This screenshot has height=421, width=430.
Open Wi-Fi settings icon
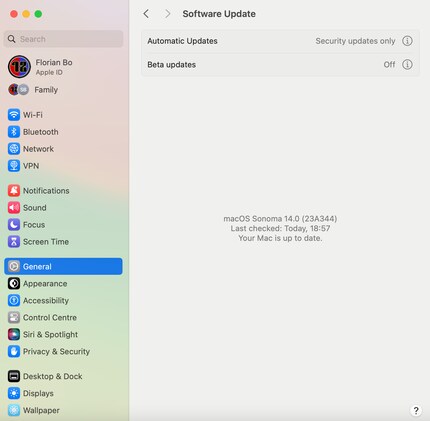14,115
